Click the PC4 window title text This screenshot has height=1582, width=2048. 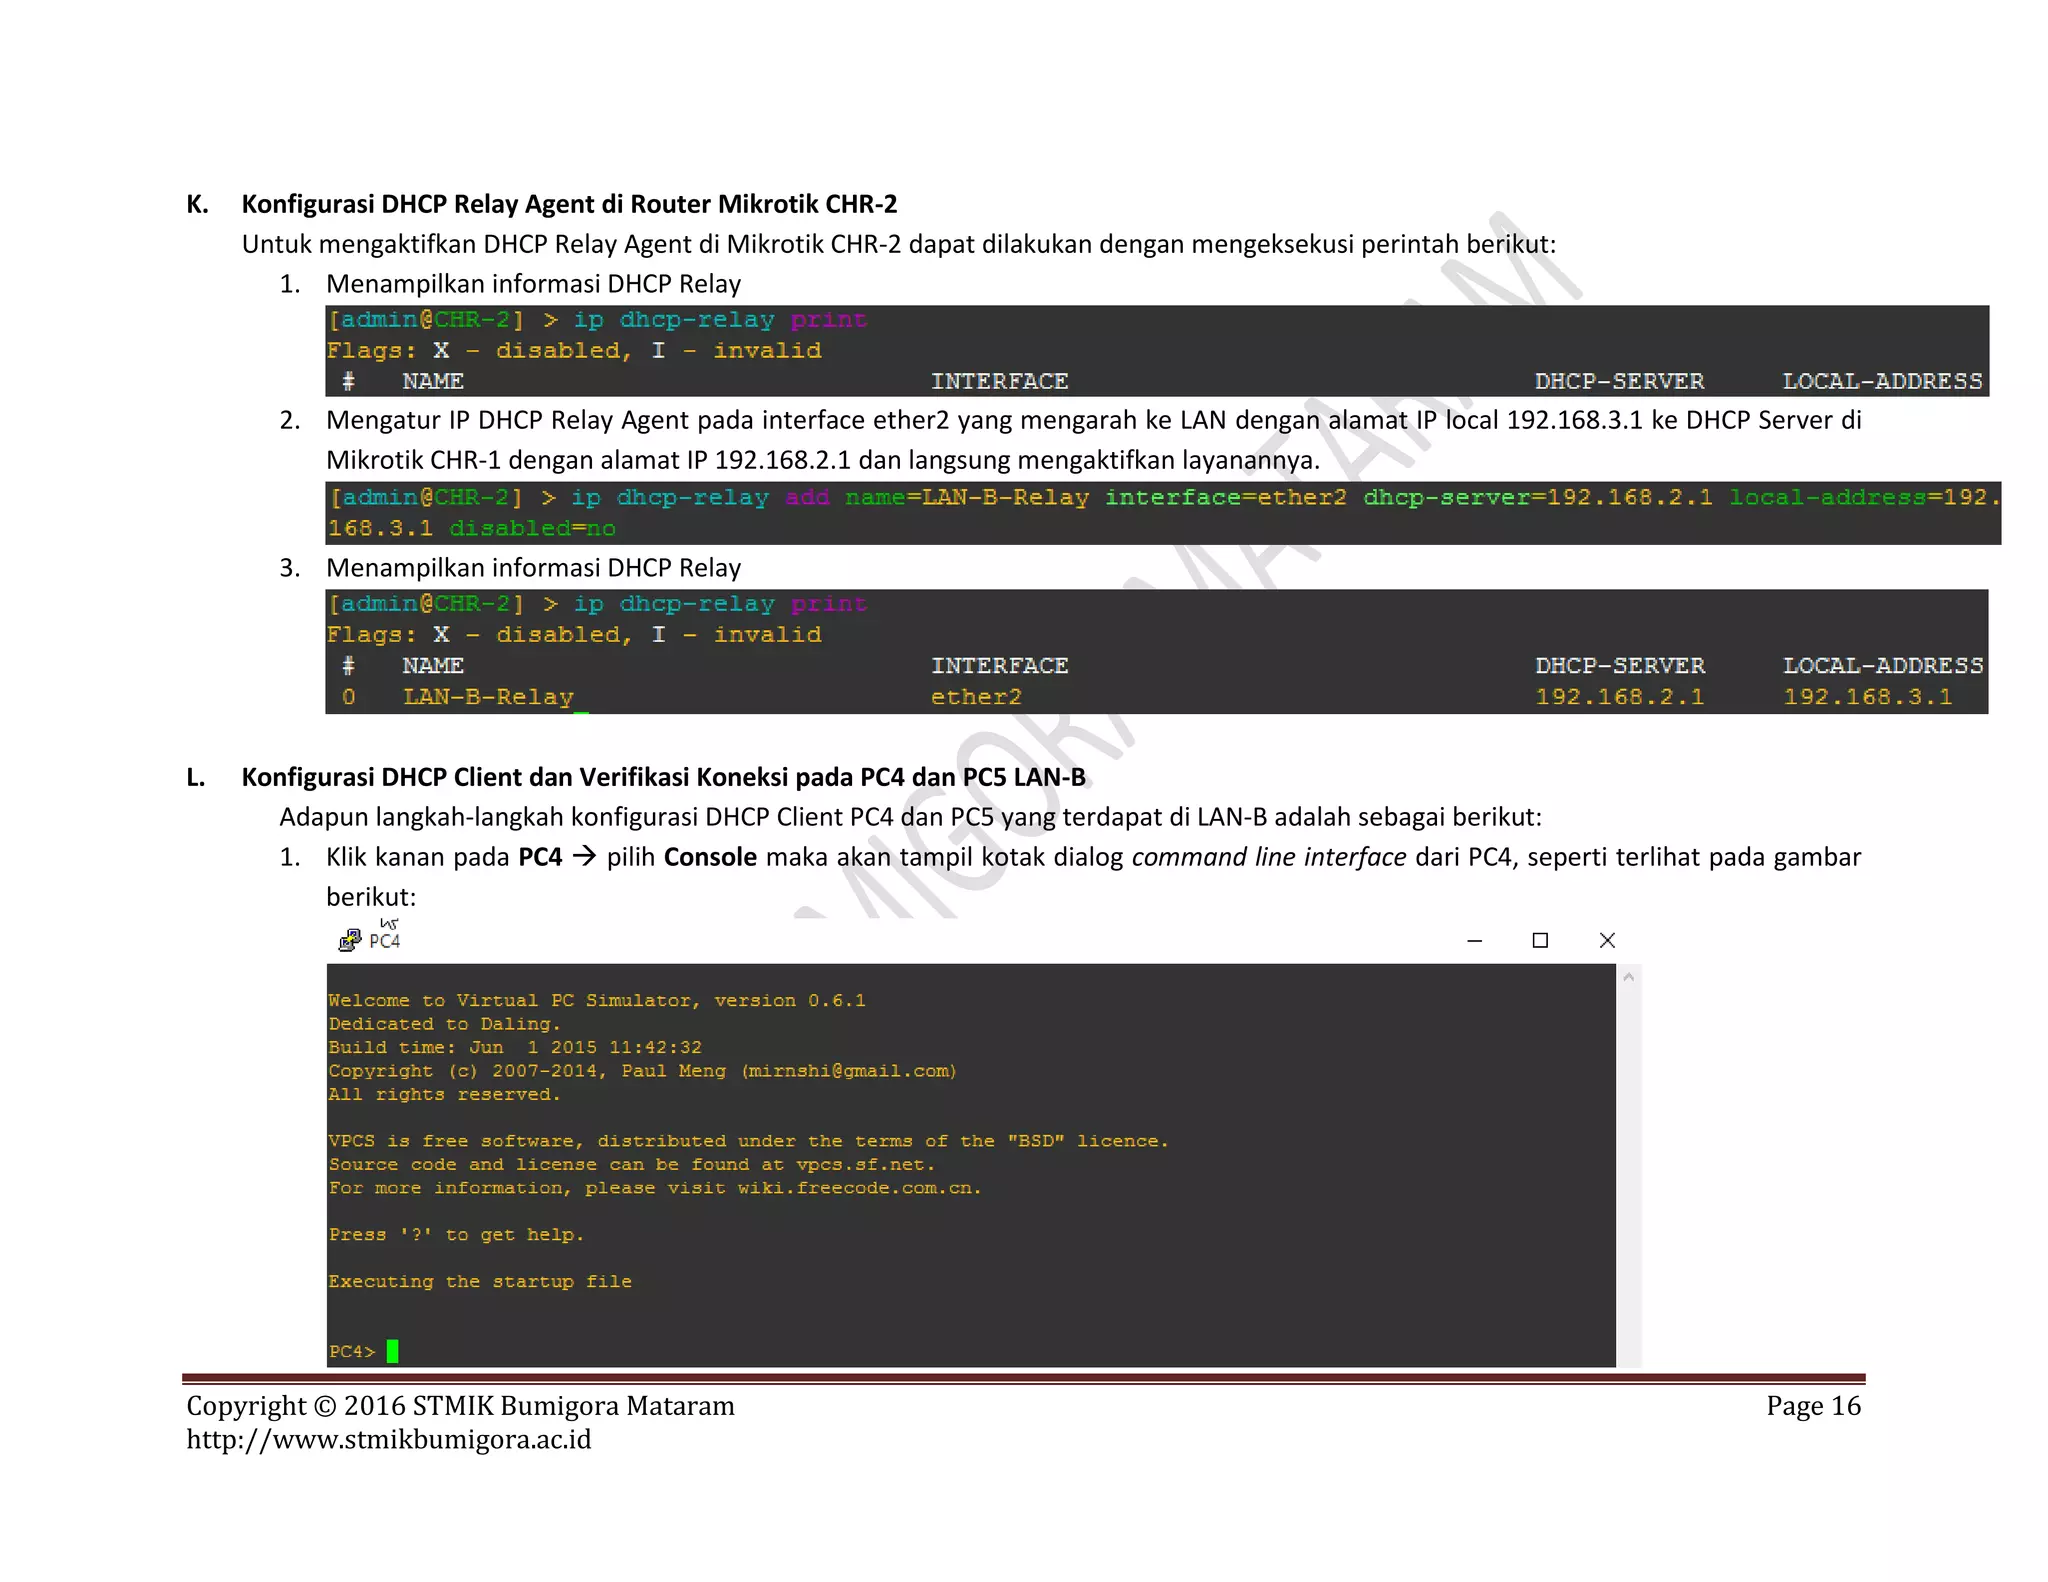(x=385, y=941)
